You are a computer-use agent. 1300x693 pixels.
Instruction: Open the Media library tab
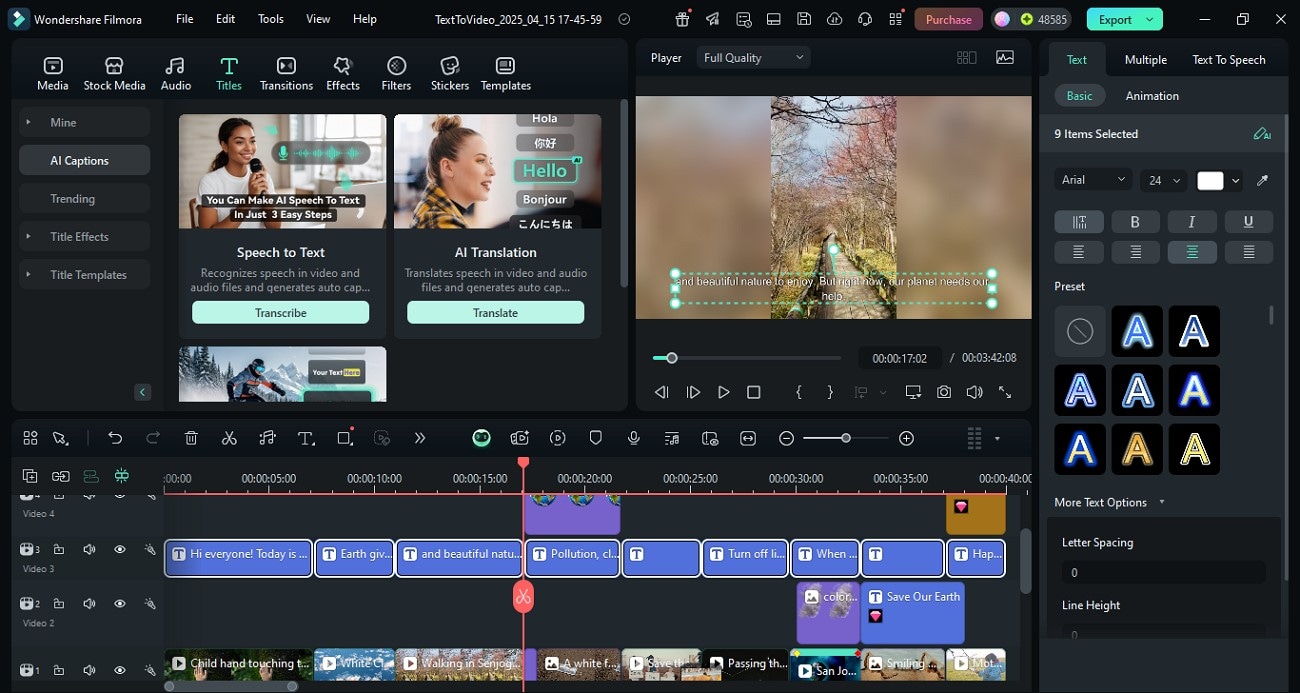click(53, 74)
